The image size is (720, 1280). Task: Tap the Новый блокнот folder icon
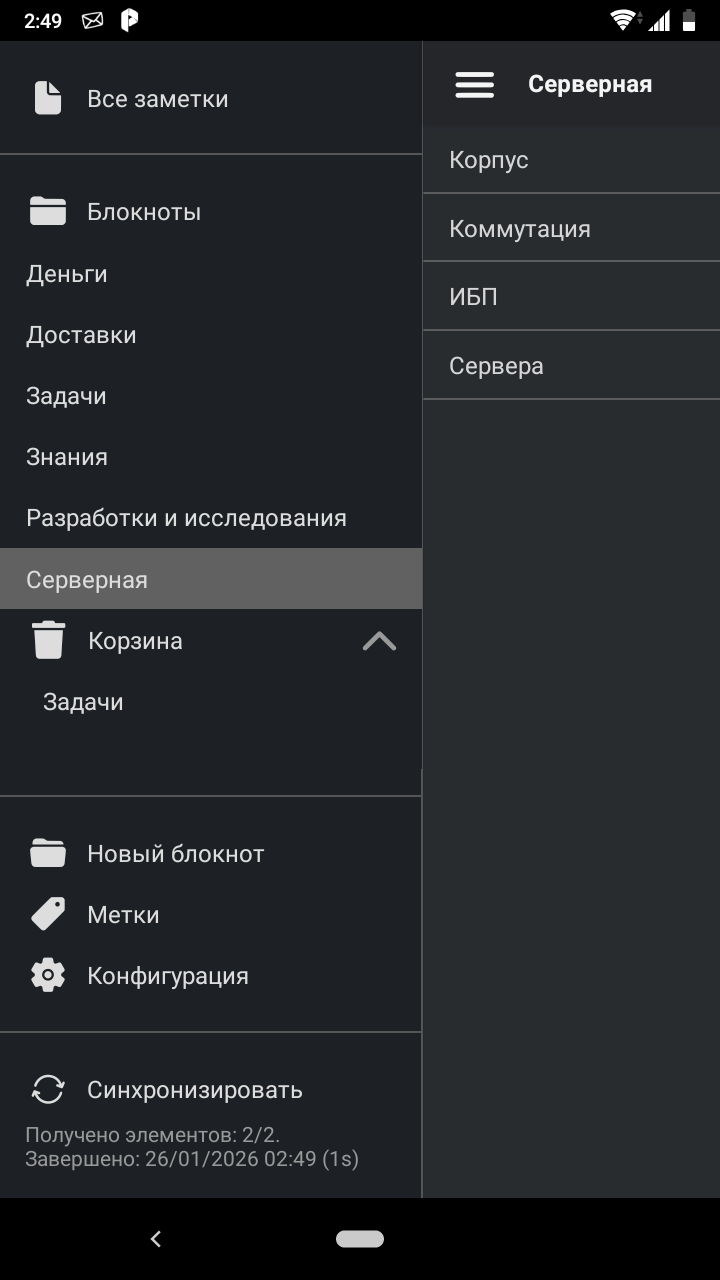click(x=48, y=854)
